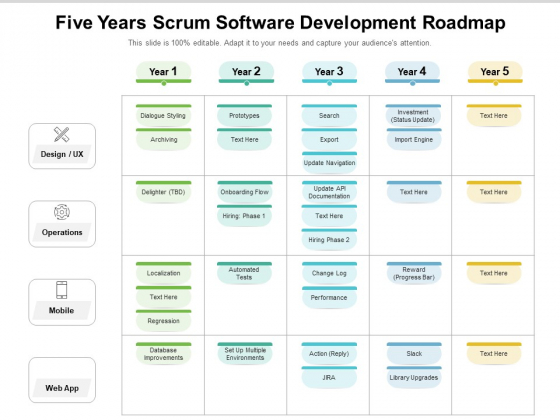The height and width of the screenshot is (420, 560).
Task: Click the teal dot marker under Year 2
Action: tap(246, 84)
